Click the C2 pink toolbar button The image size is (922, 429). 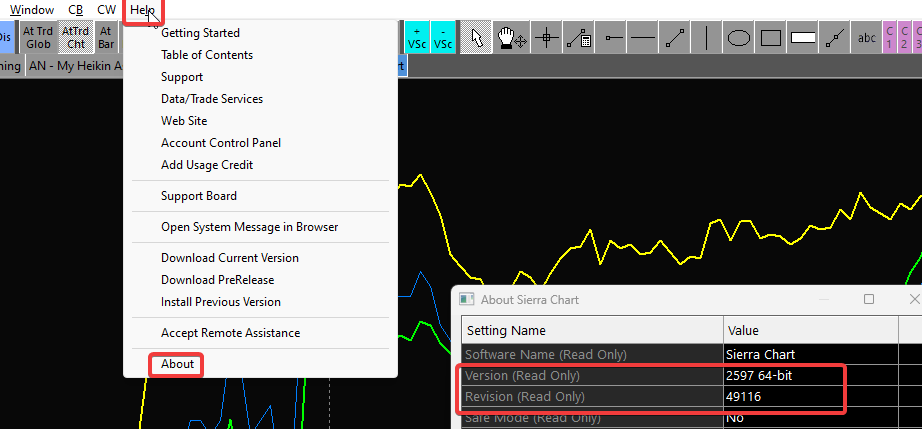pyautogui.click(x=904, y=38)
